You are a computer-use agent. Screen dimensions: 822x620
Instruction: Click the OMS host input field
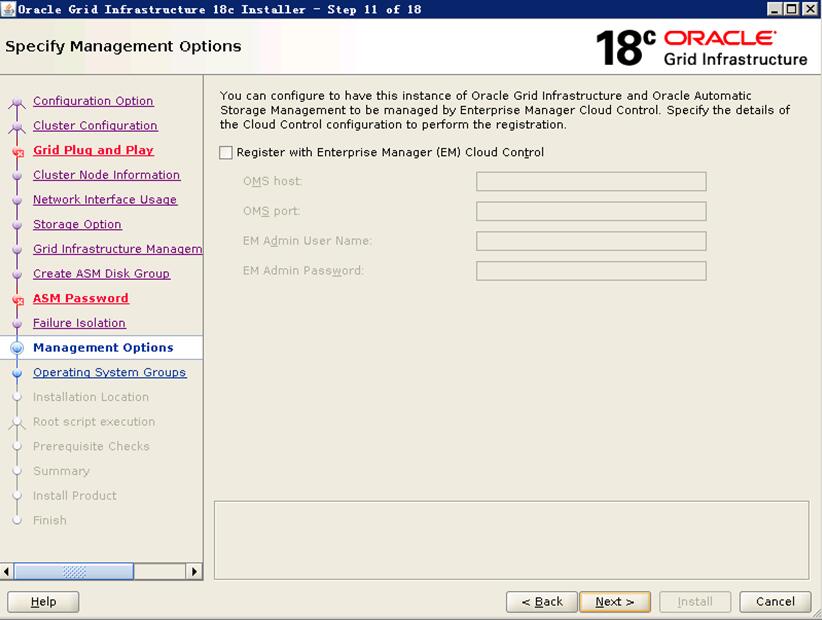coord(591,181)
